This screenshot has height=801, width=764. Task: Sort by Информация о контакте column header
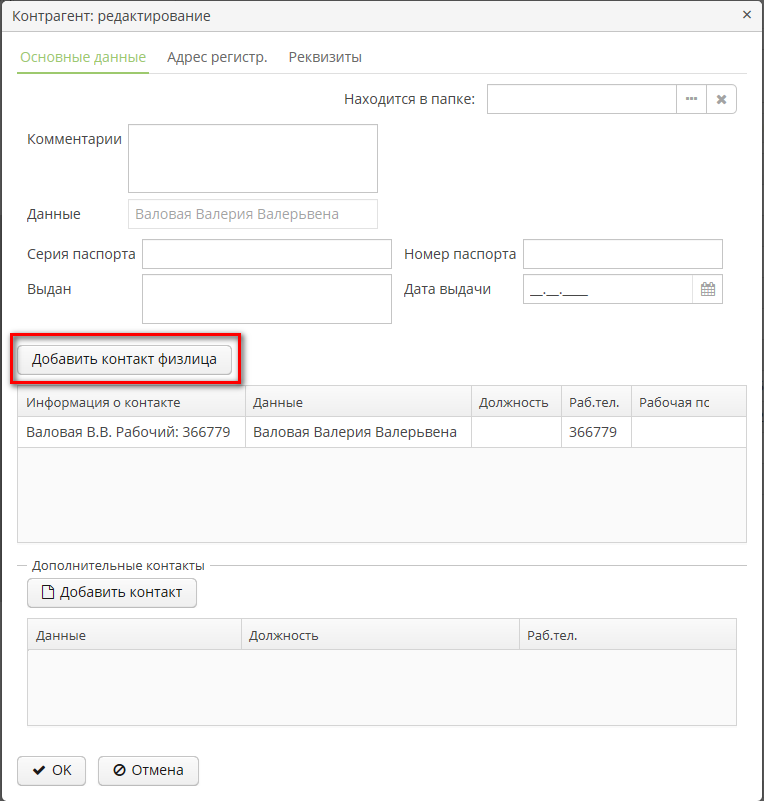tap(130, 402)
